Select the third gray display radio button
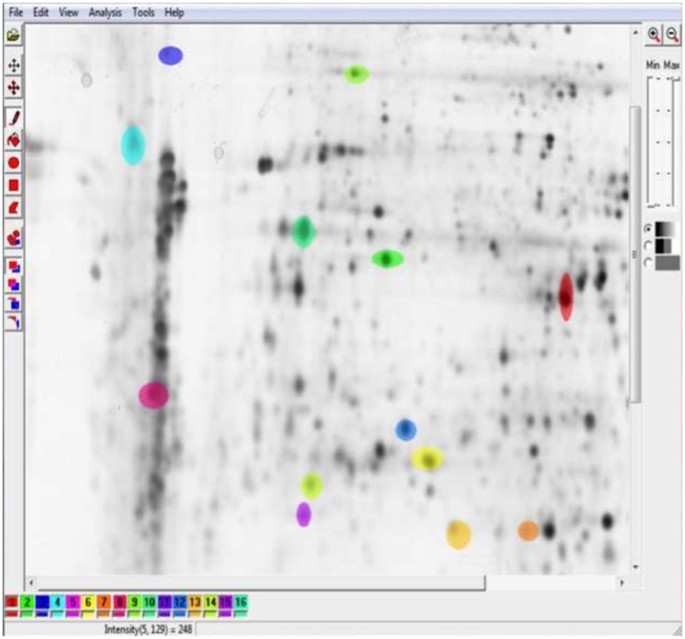Image resolution: width=685 pixels, height=639 pixels. pos(648,262)
